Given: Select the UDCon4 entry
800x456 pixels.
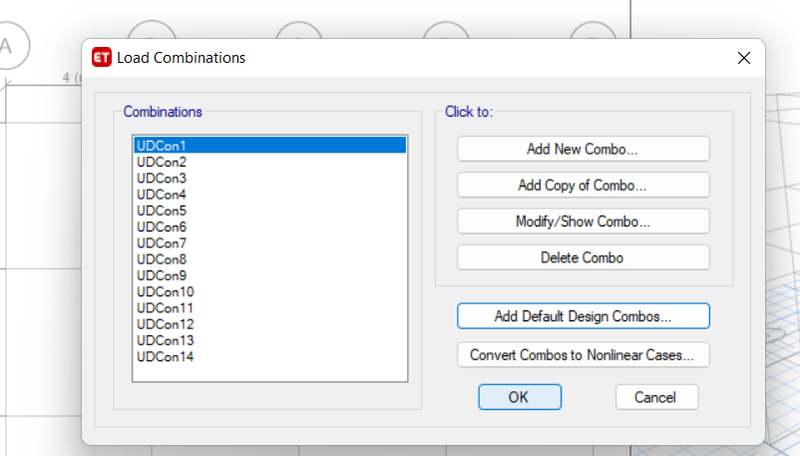Looking at the screenshot, I should click(x=270, y=194).
